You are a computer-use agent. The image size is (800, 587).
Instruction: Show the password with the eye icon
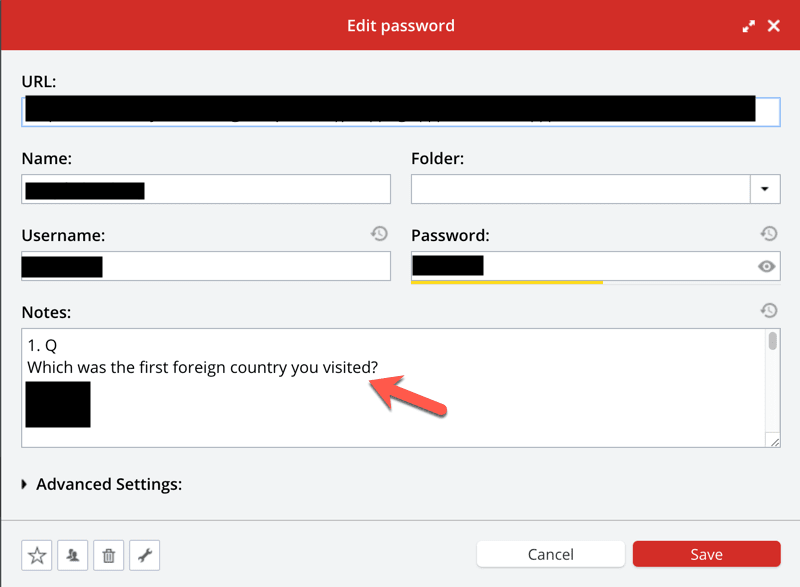[767, 266]
